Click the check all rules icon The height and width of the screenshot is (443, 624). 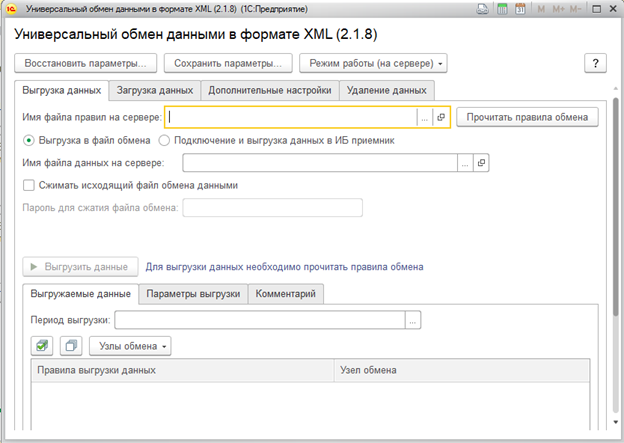[x=42, y=346]
